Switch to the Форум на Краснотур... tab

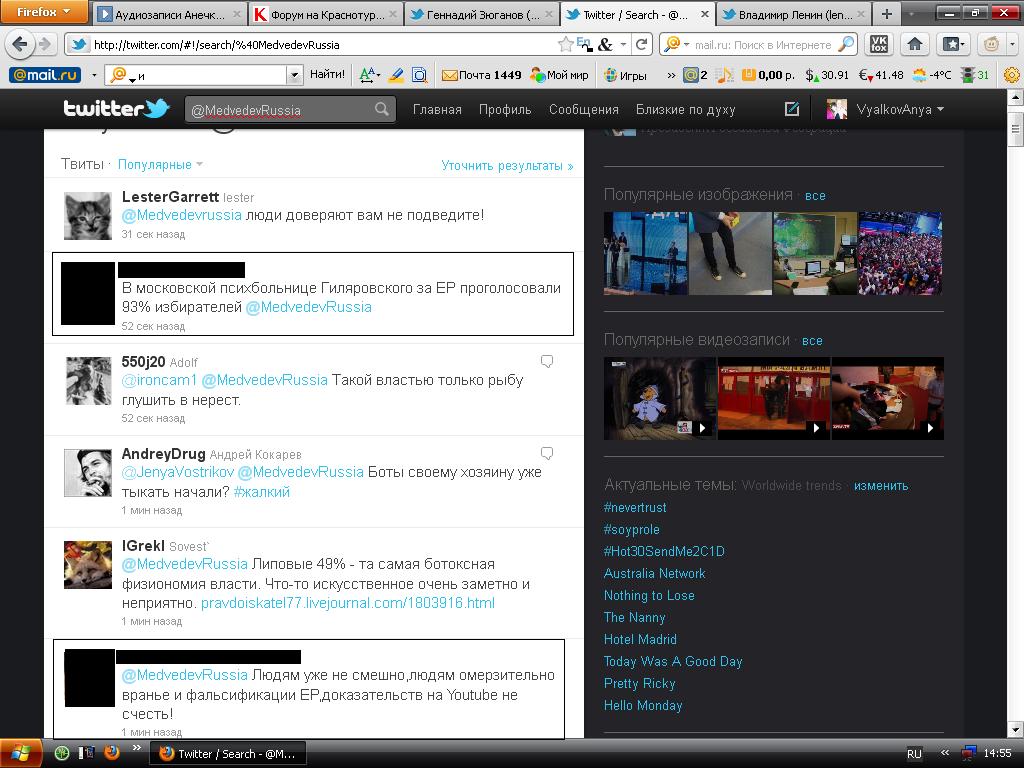326,14
